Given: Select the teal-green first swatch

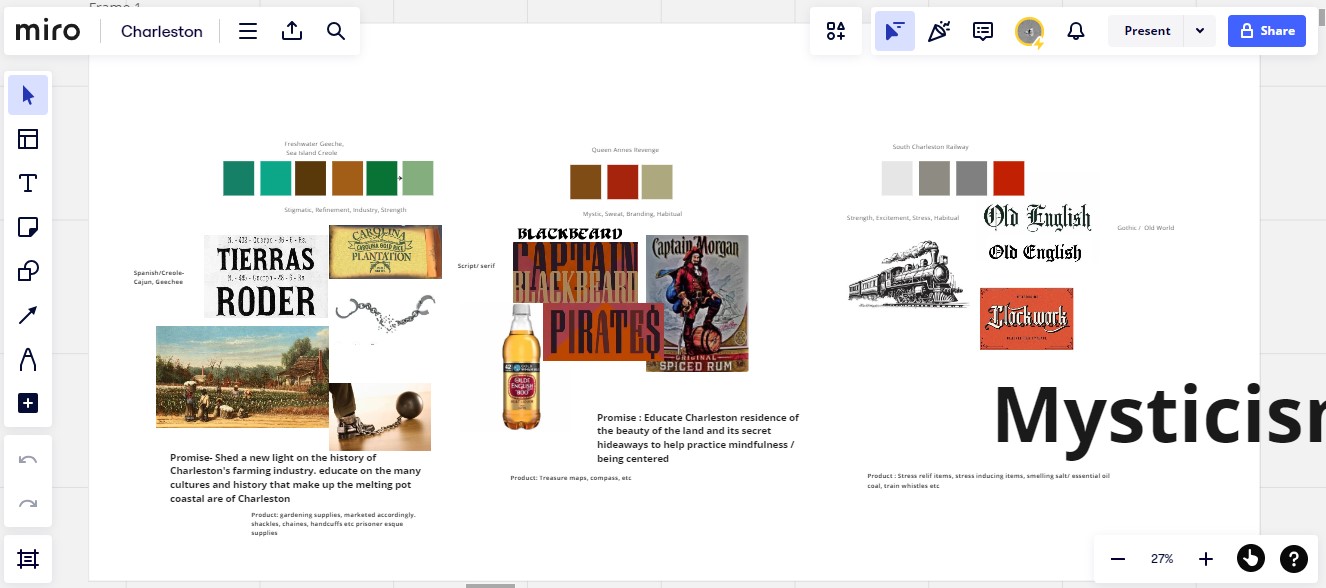Looking at the screenshot, I should pyautogui.click(x=239, y=178).
